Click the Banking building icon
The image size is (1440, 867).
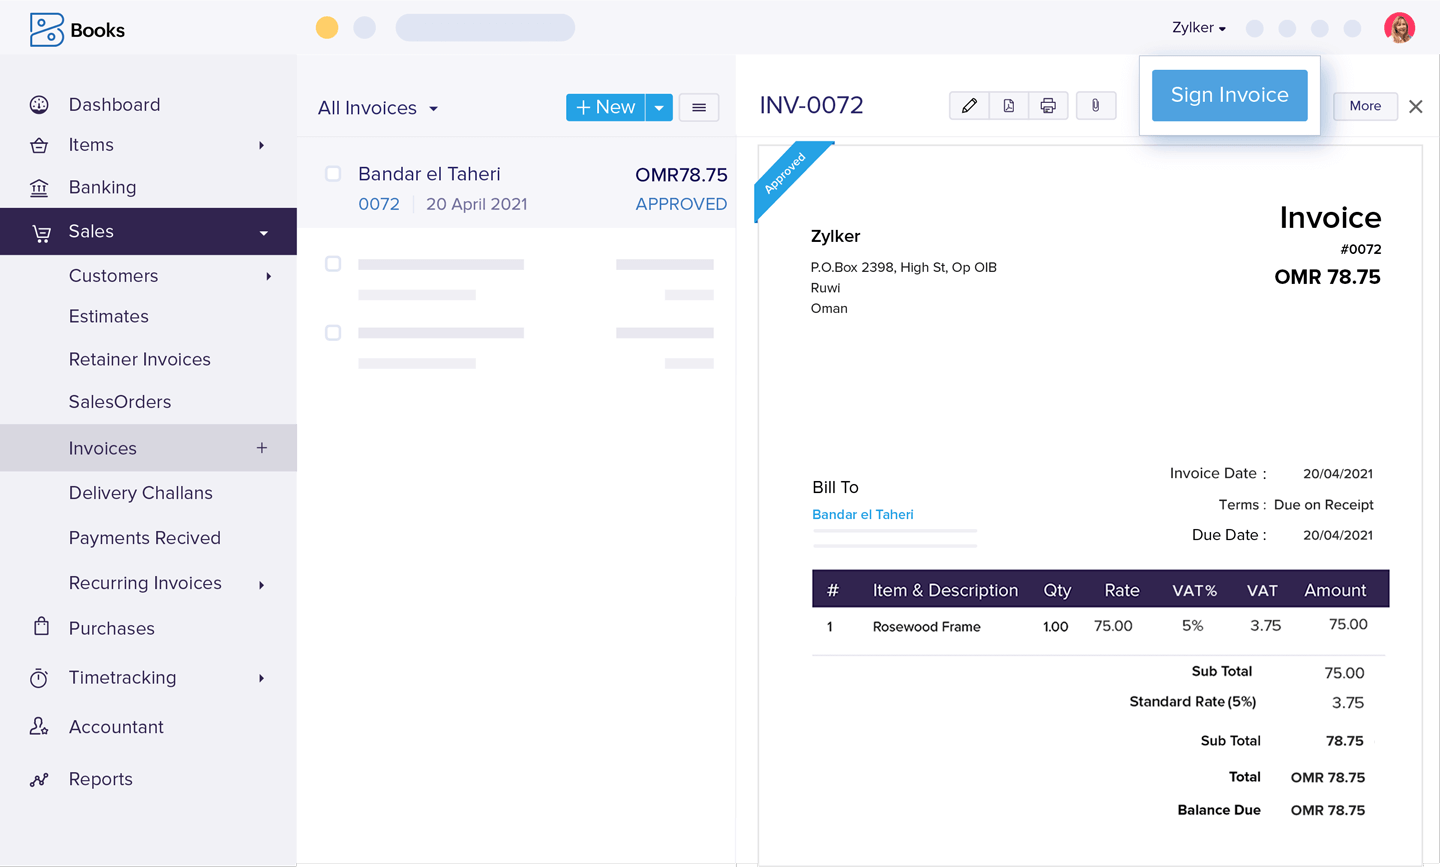(x=39, y=188)
